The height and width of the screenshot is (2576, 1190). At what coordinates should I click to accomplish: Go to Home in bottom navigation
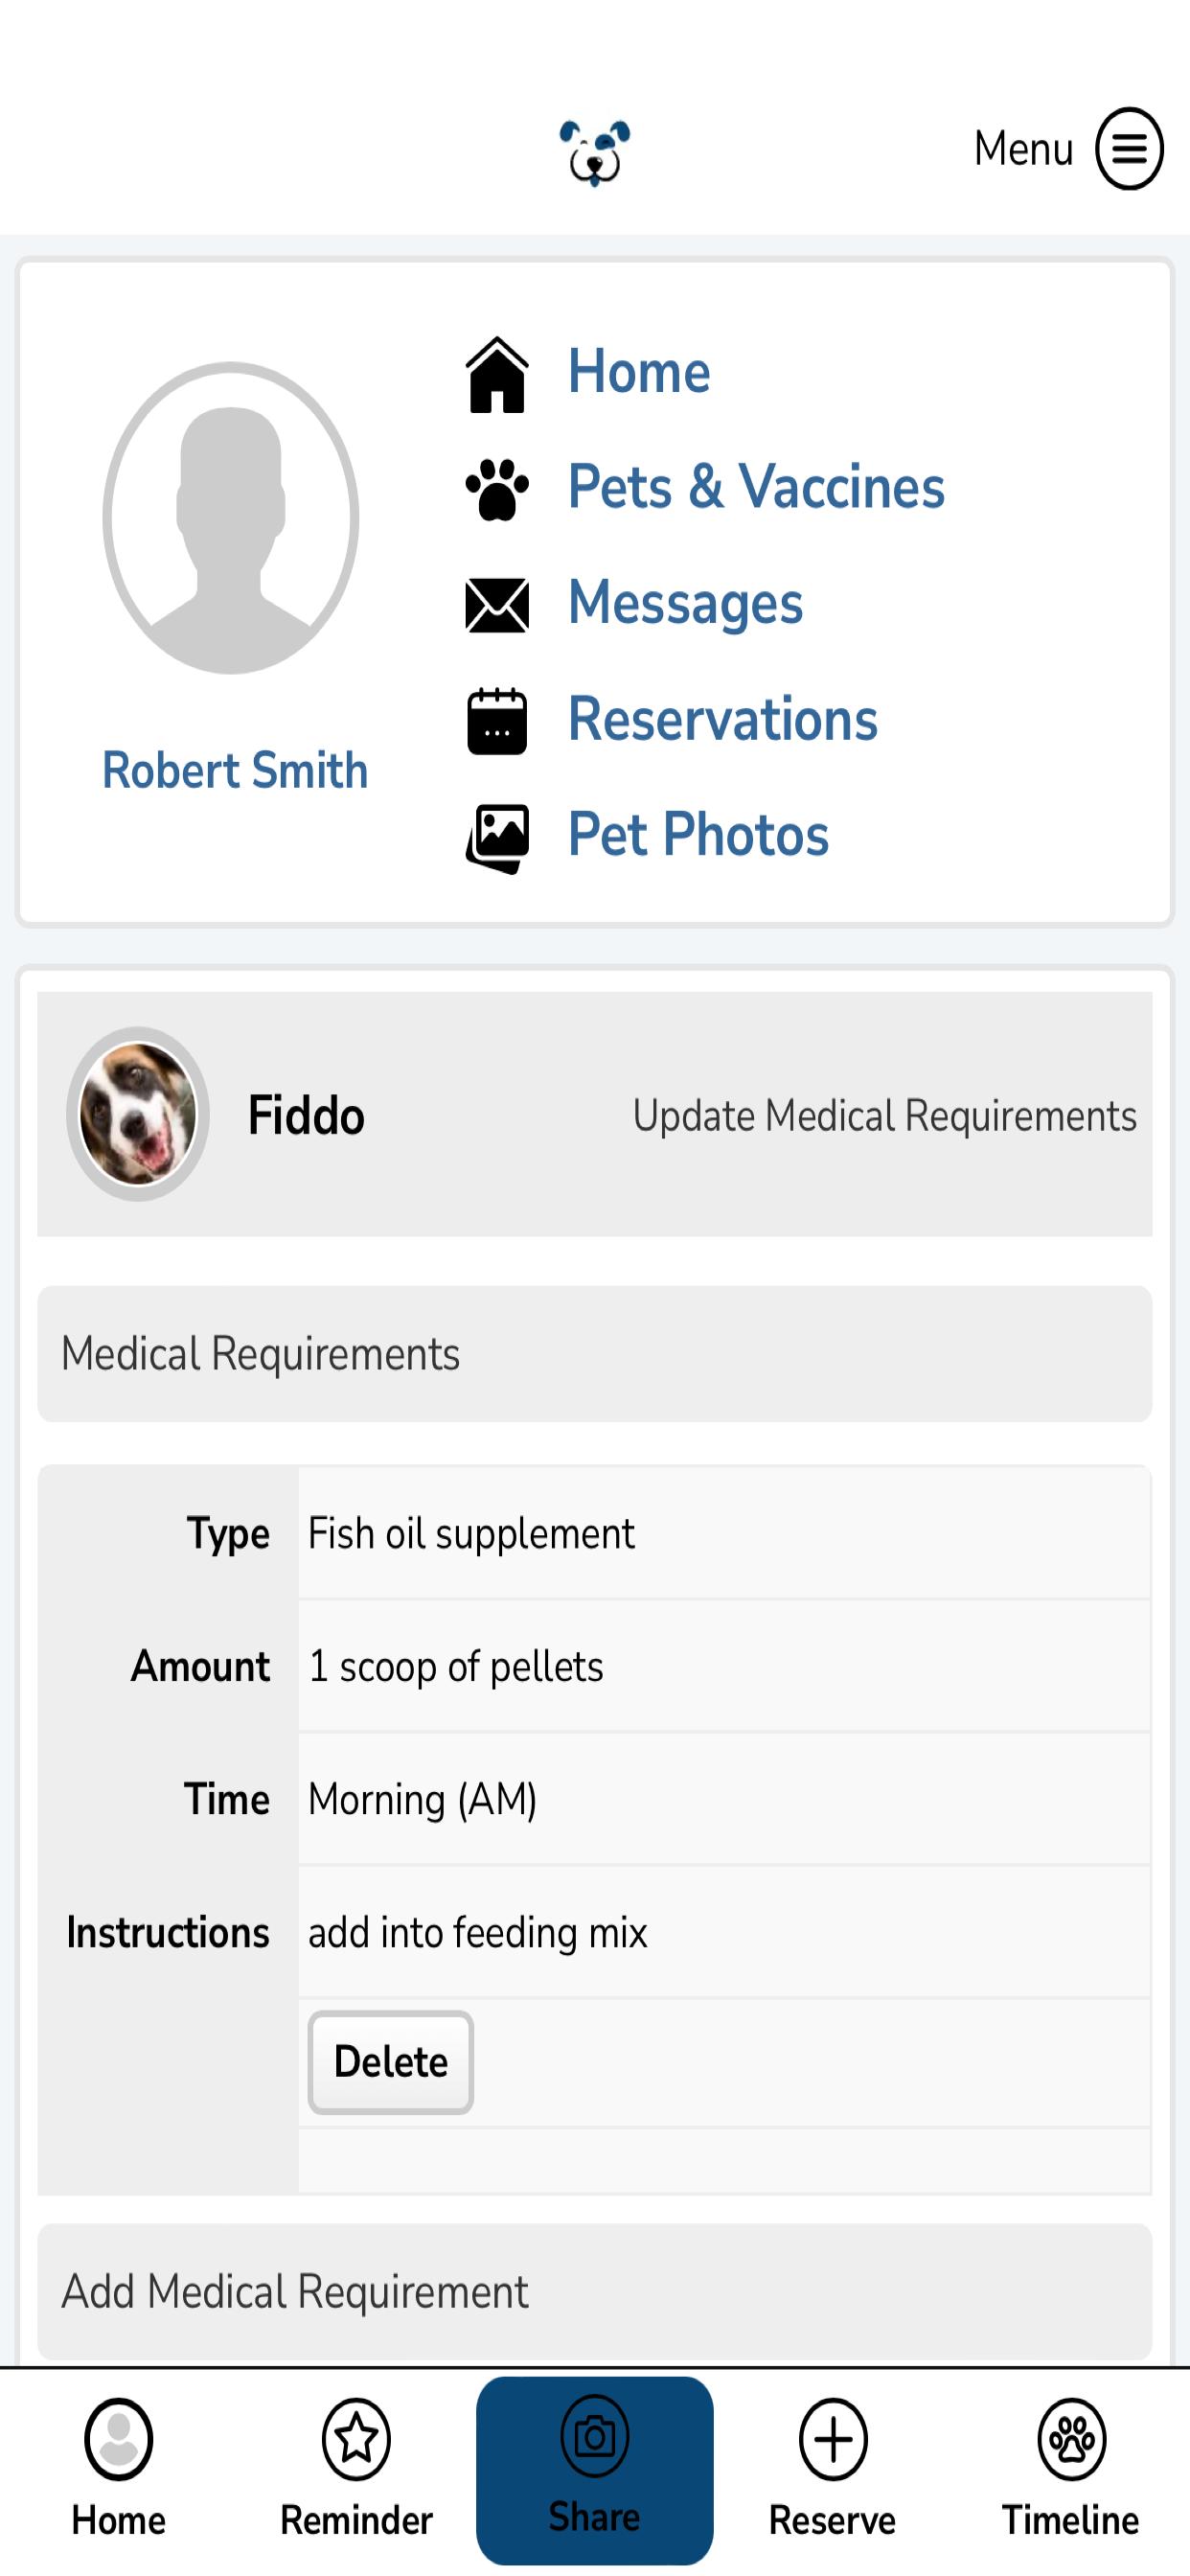click(x=119, y=2468)
